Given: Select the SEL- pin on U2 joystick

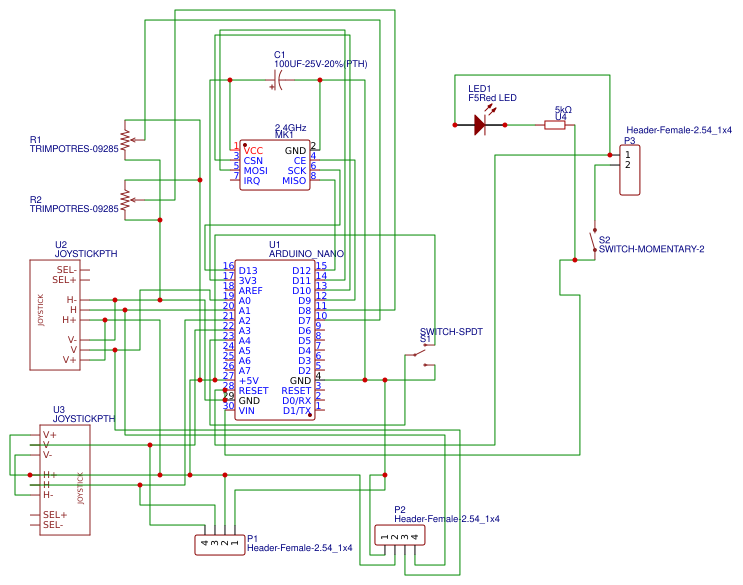Looking at the screenshot, I should pos(66,270).
